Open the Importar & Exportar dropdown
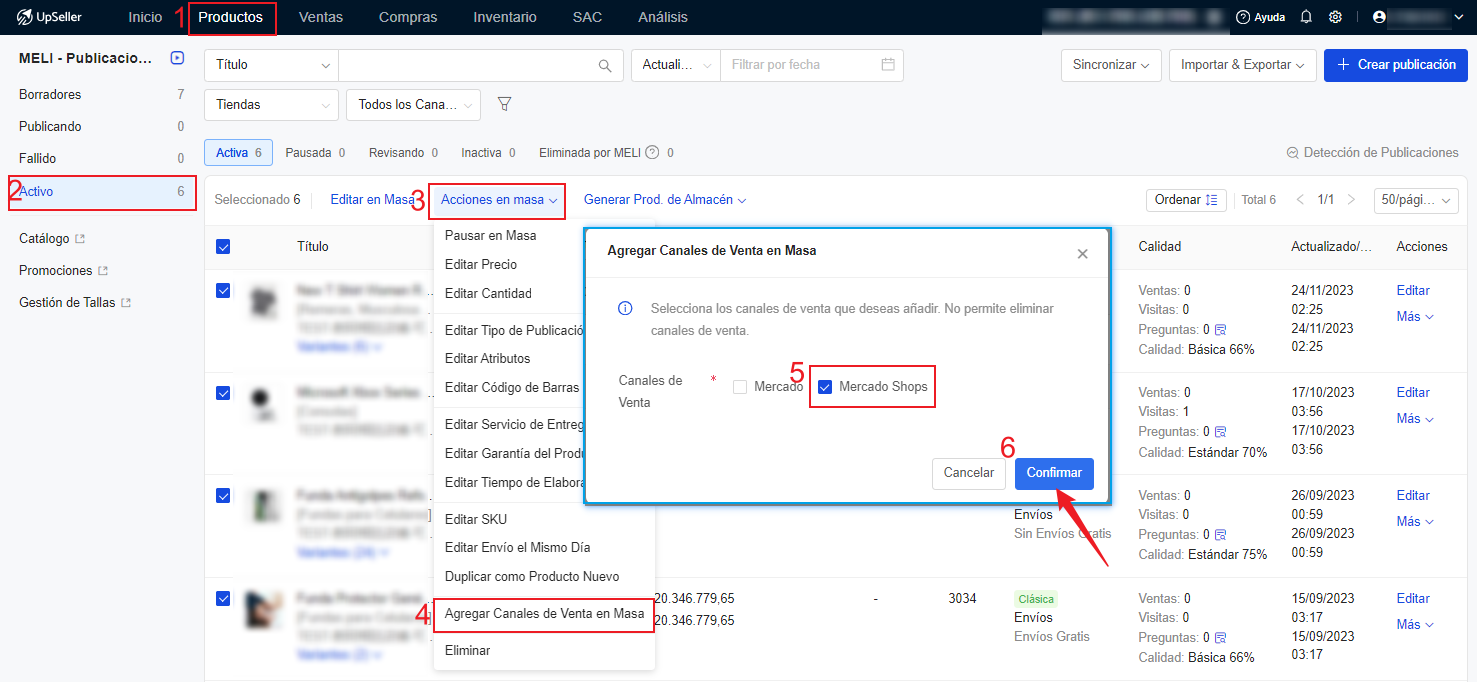The height and width of the screenshot is (682, 1477). (1243, 65)
